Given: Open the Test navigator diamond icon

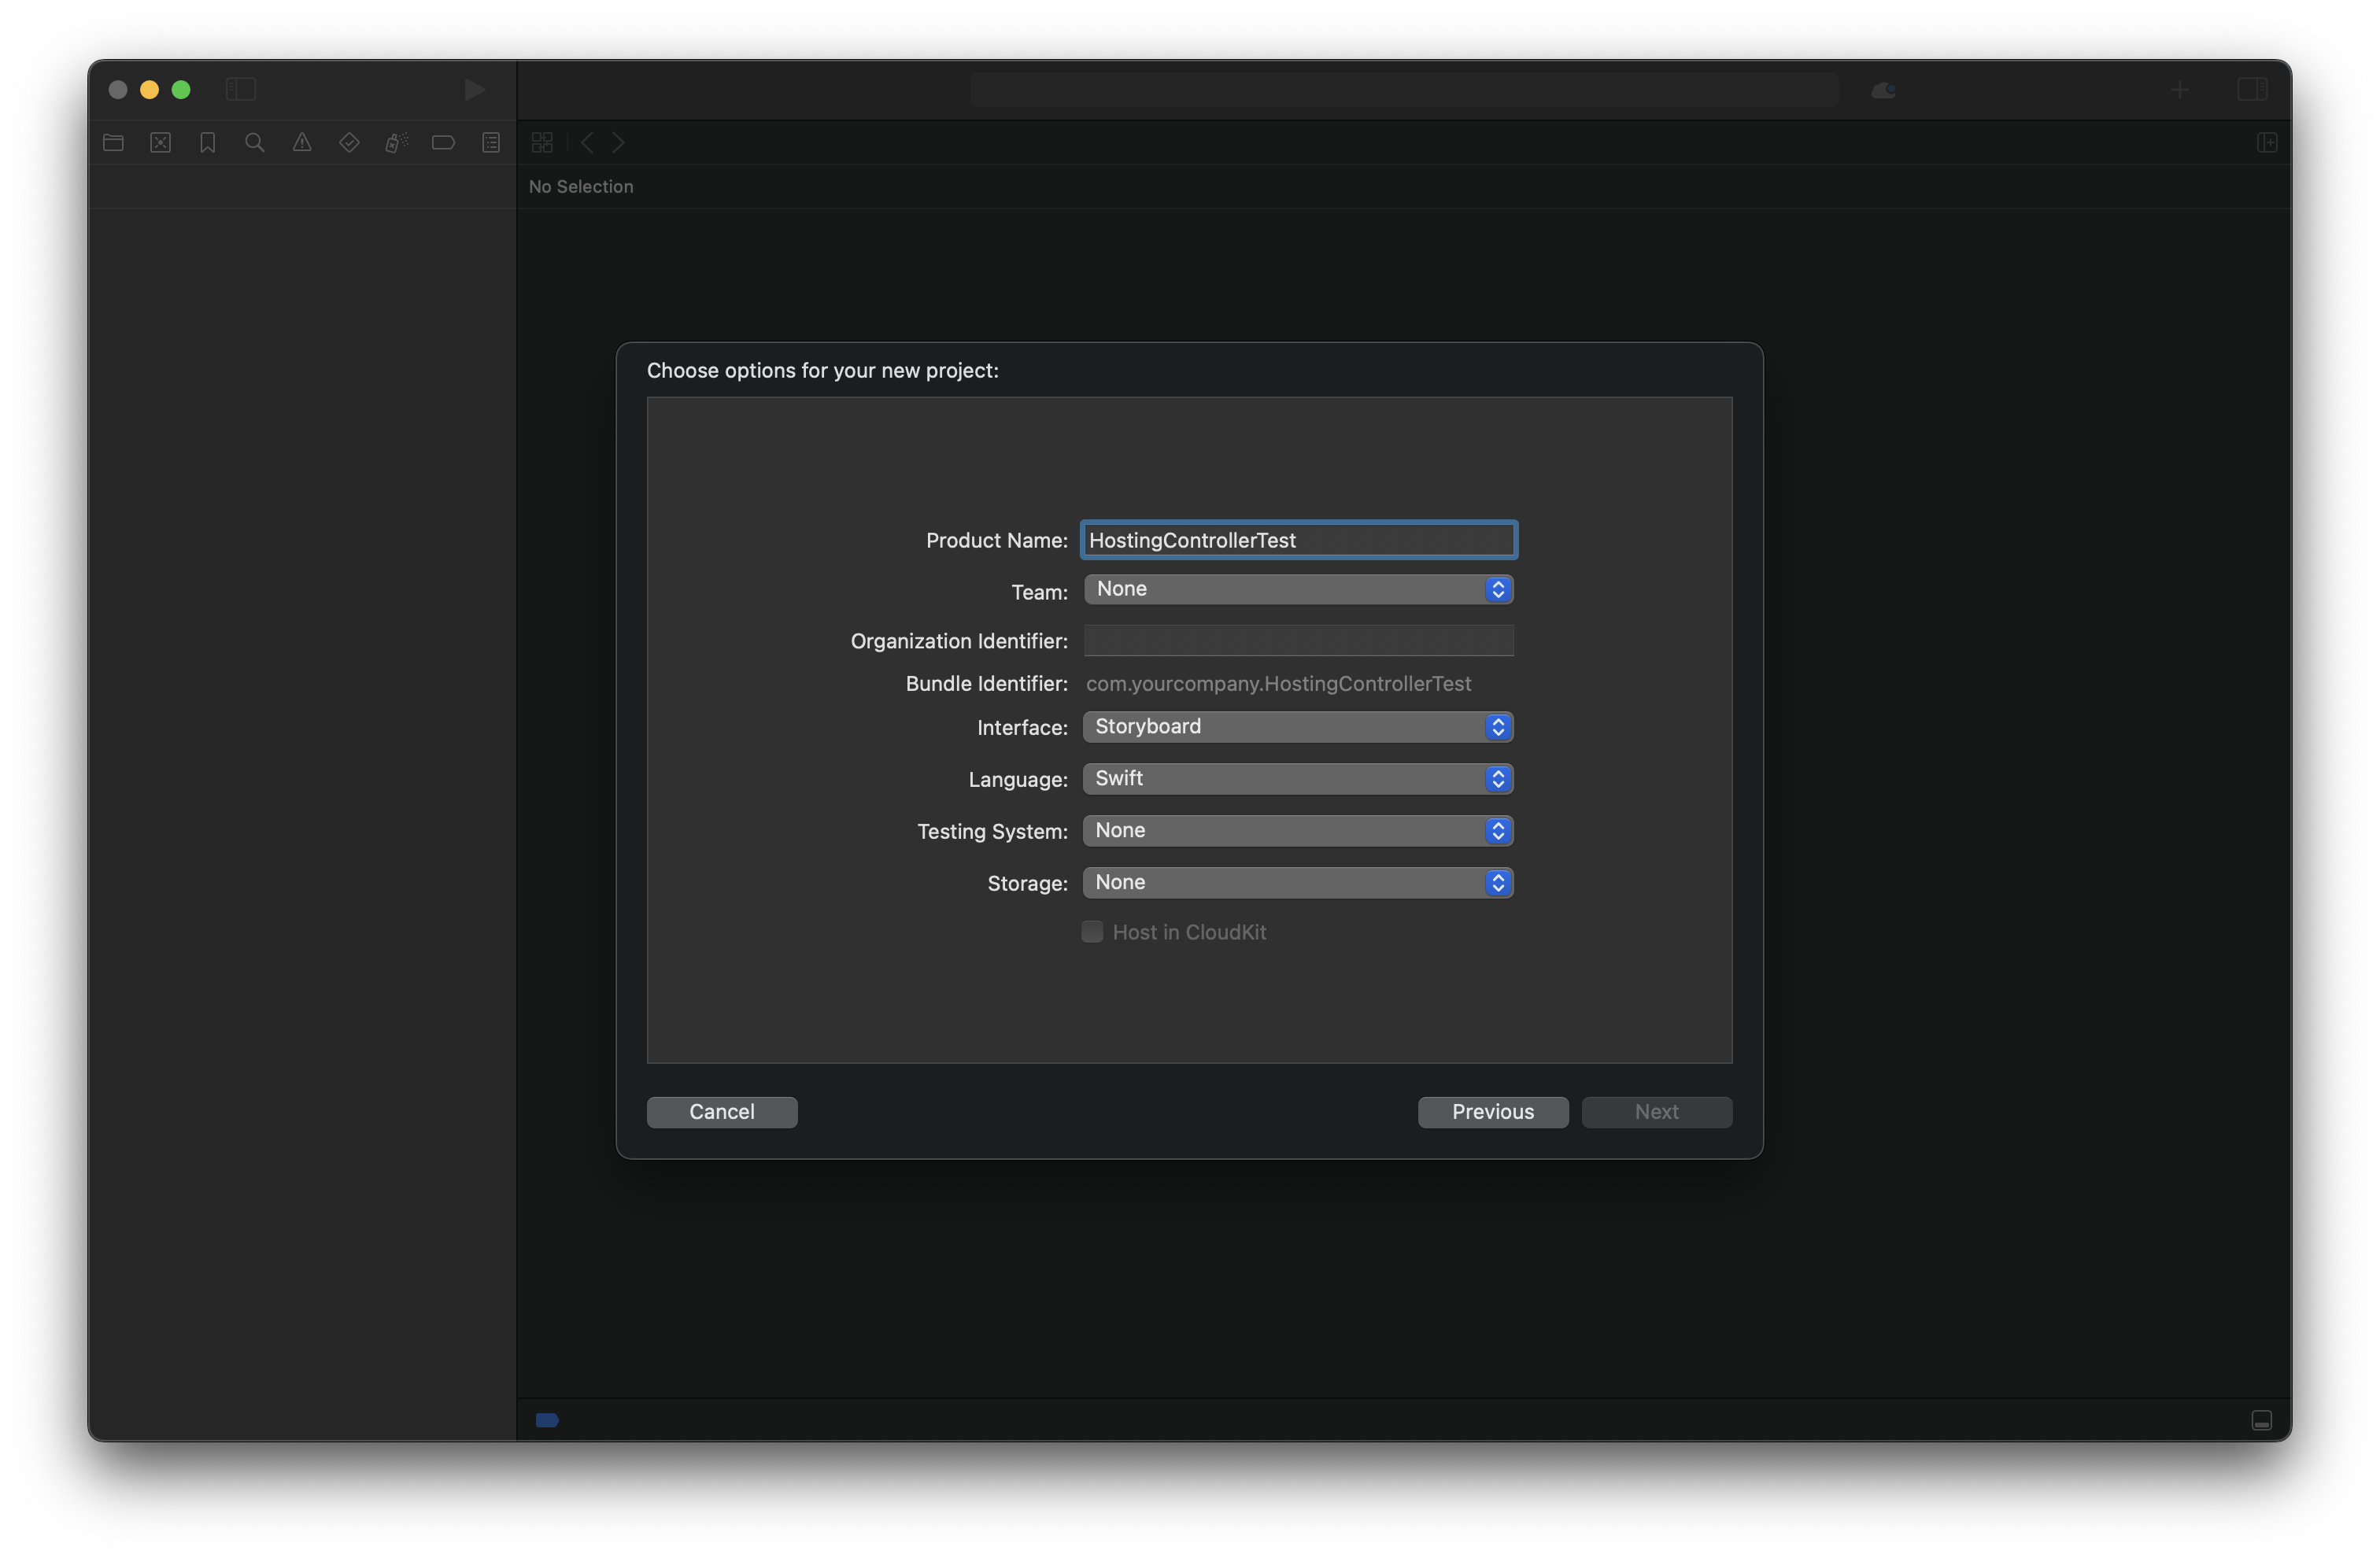Looking at the screenshot, I should point(349,143).
